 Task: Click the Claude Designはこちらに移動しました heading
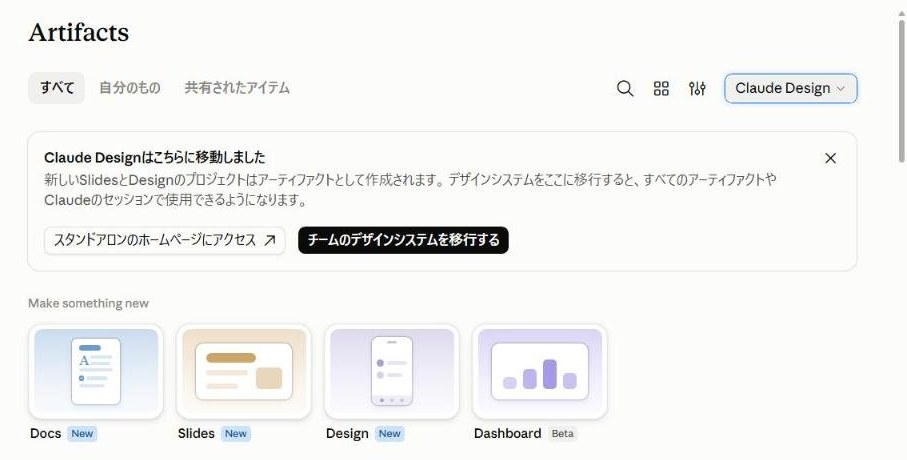(x=154, y=157)
